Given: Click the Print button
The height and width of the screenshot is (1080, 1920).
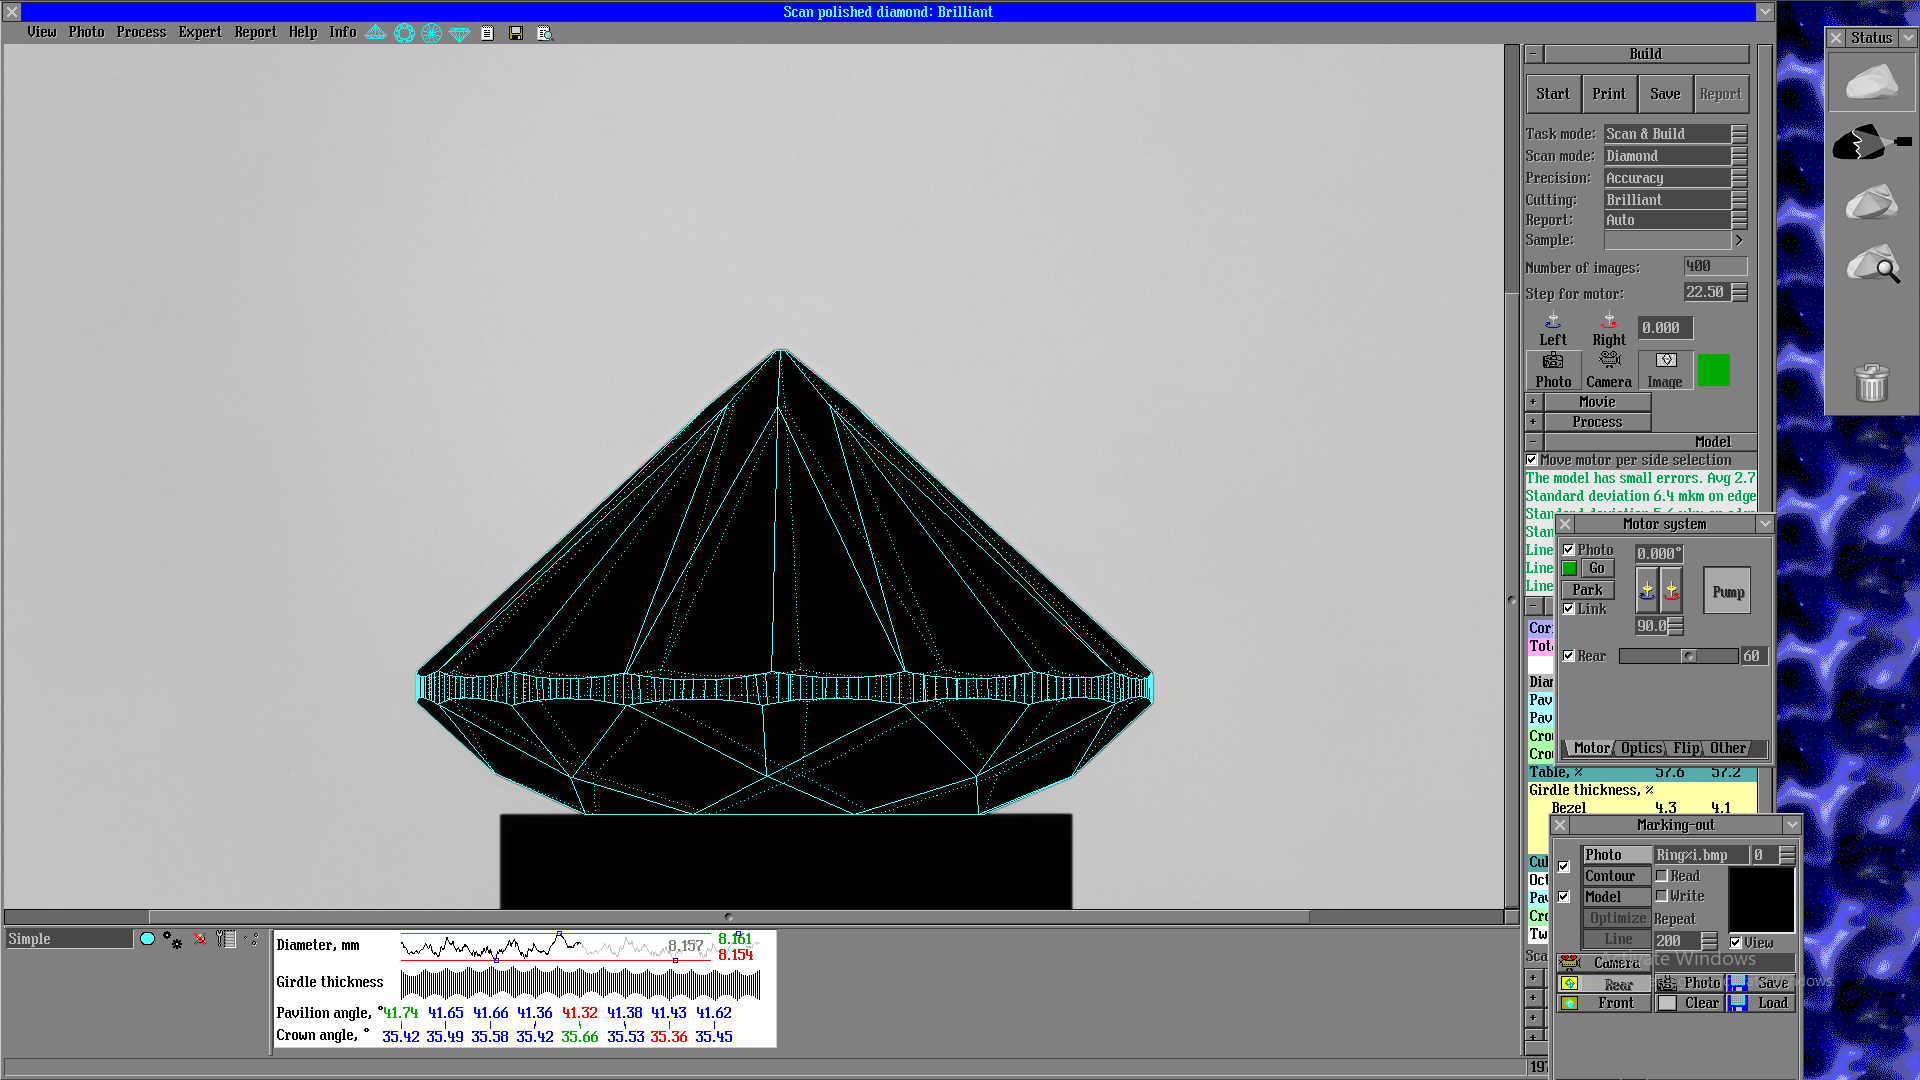Looking at the screenshot, I should point(1609,94).
